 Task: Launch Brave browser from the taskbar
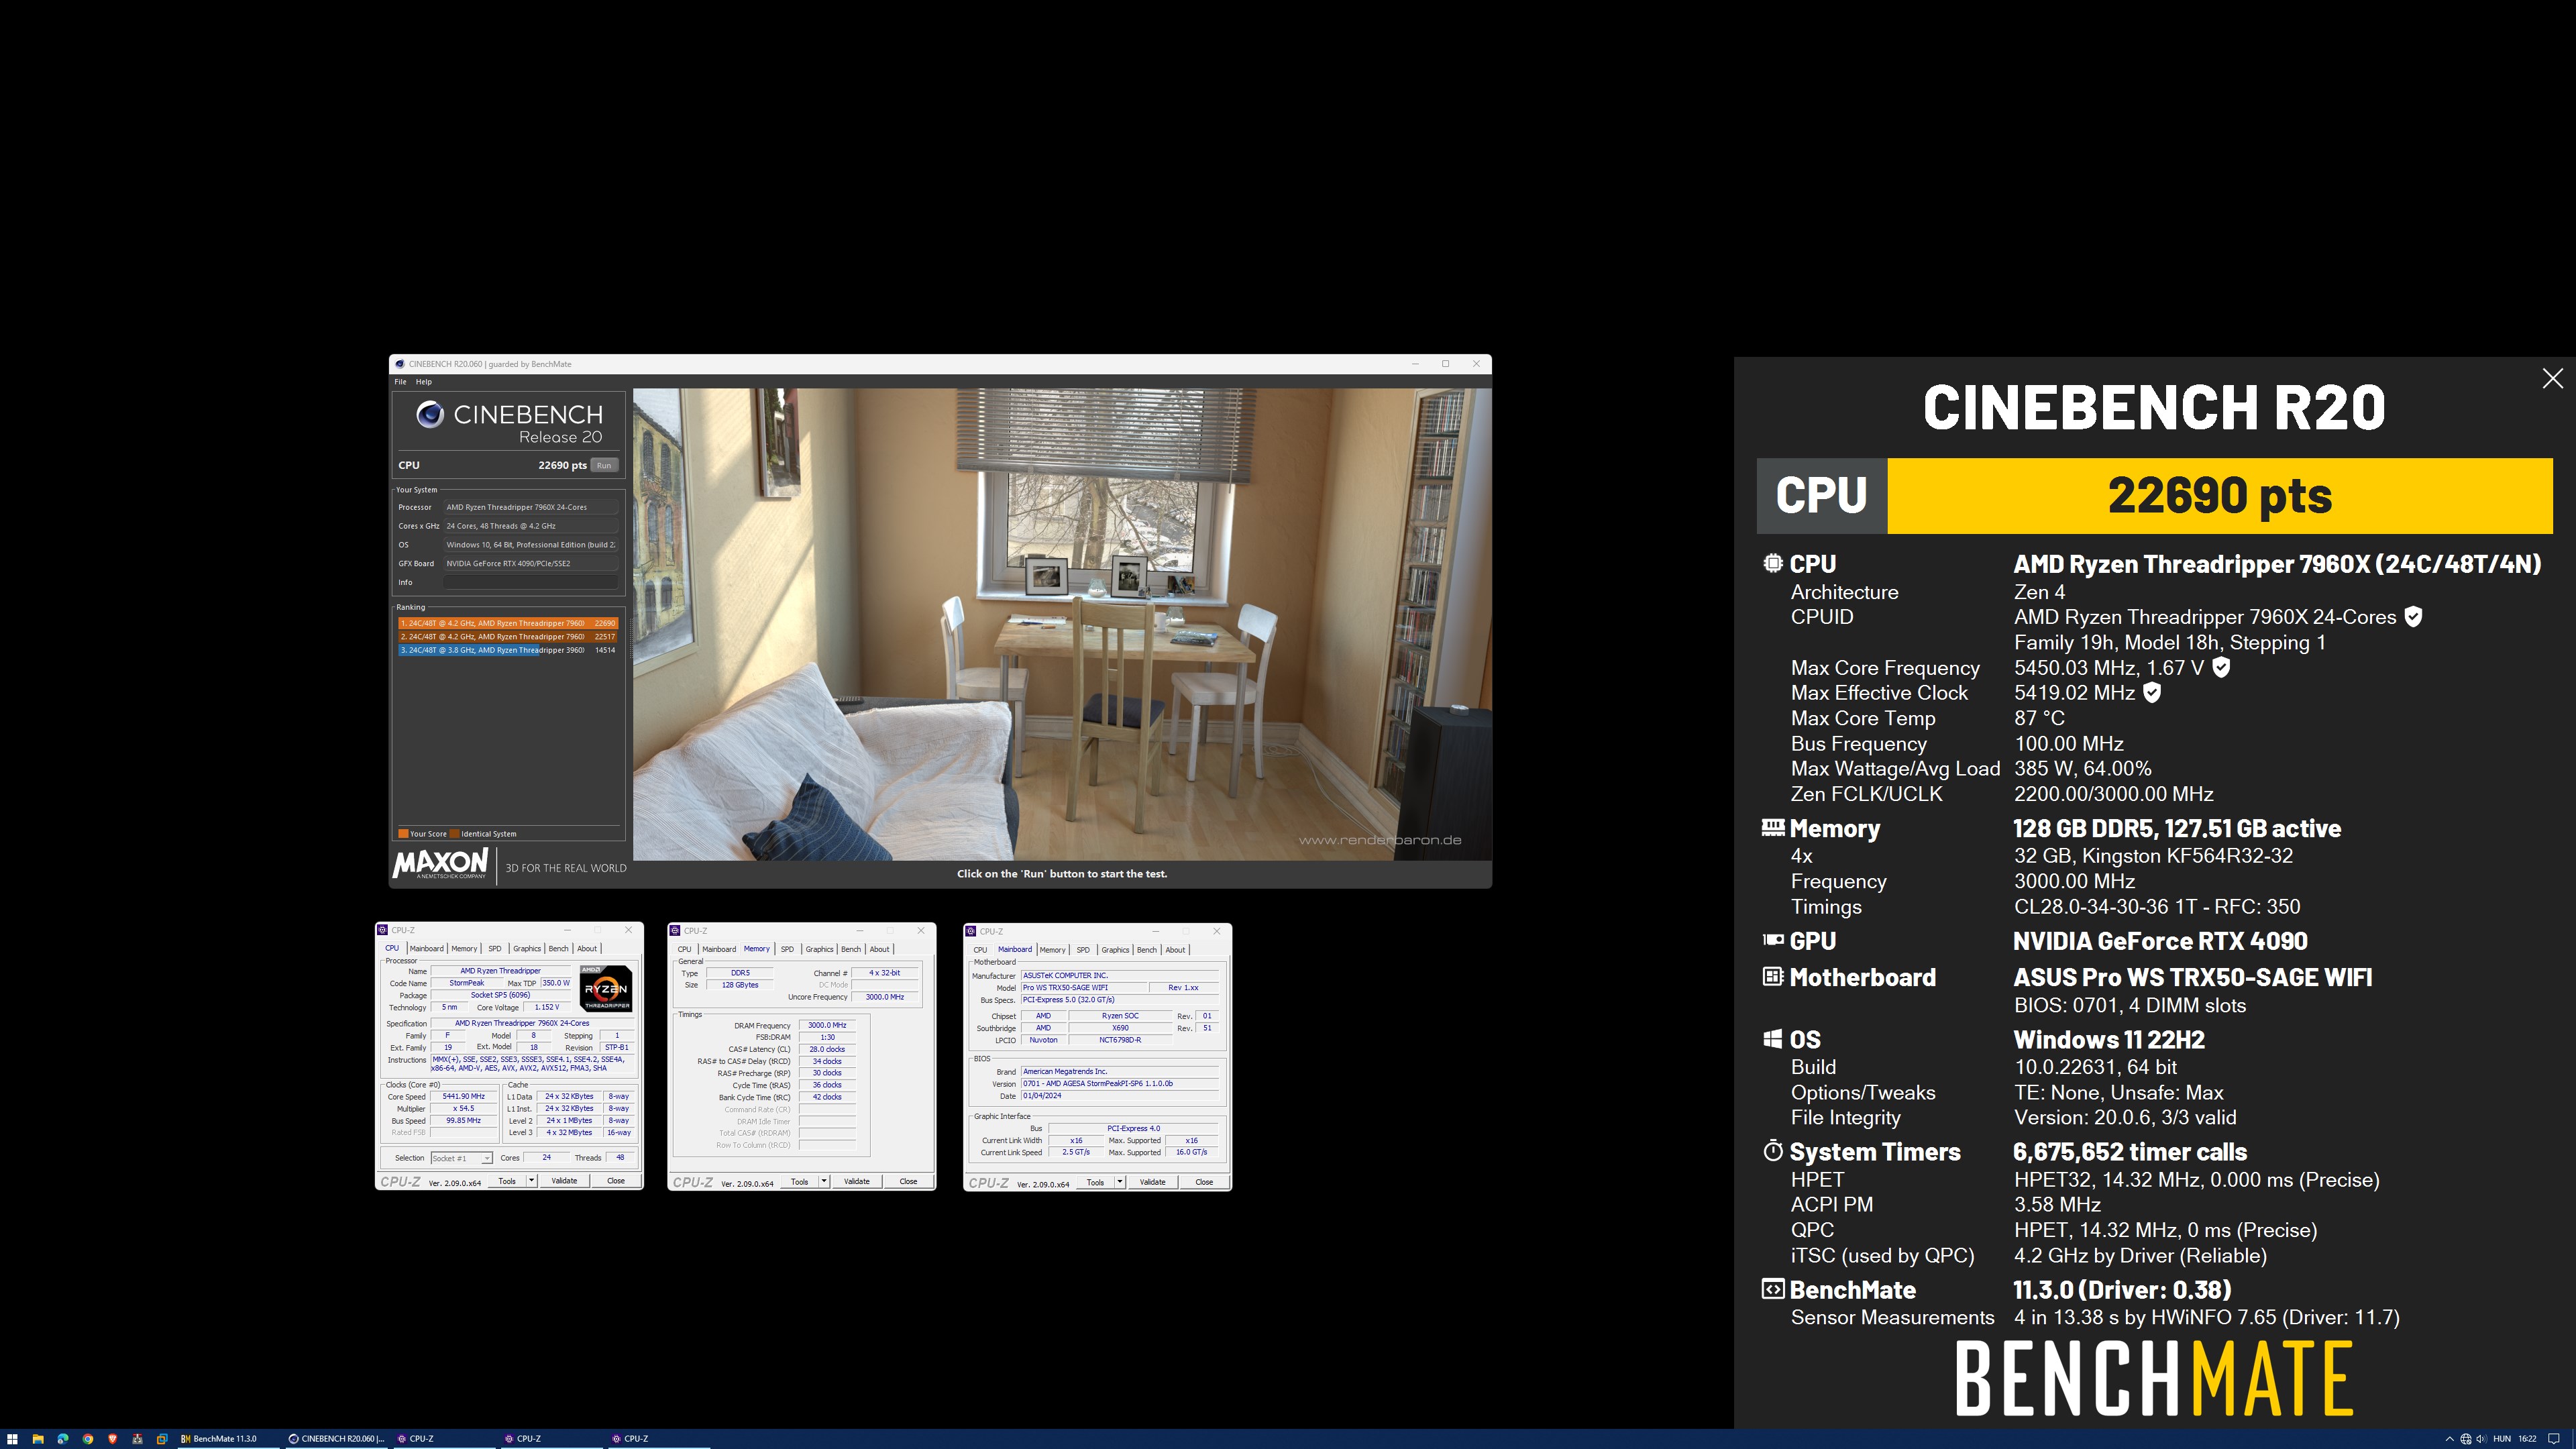[x=112, y=1439]
